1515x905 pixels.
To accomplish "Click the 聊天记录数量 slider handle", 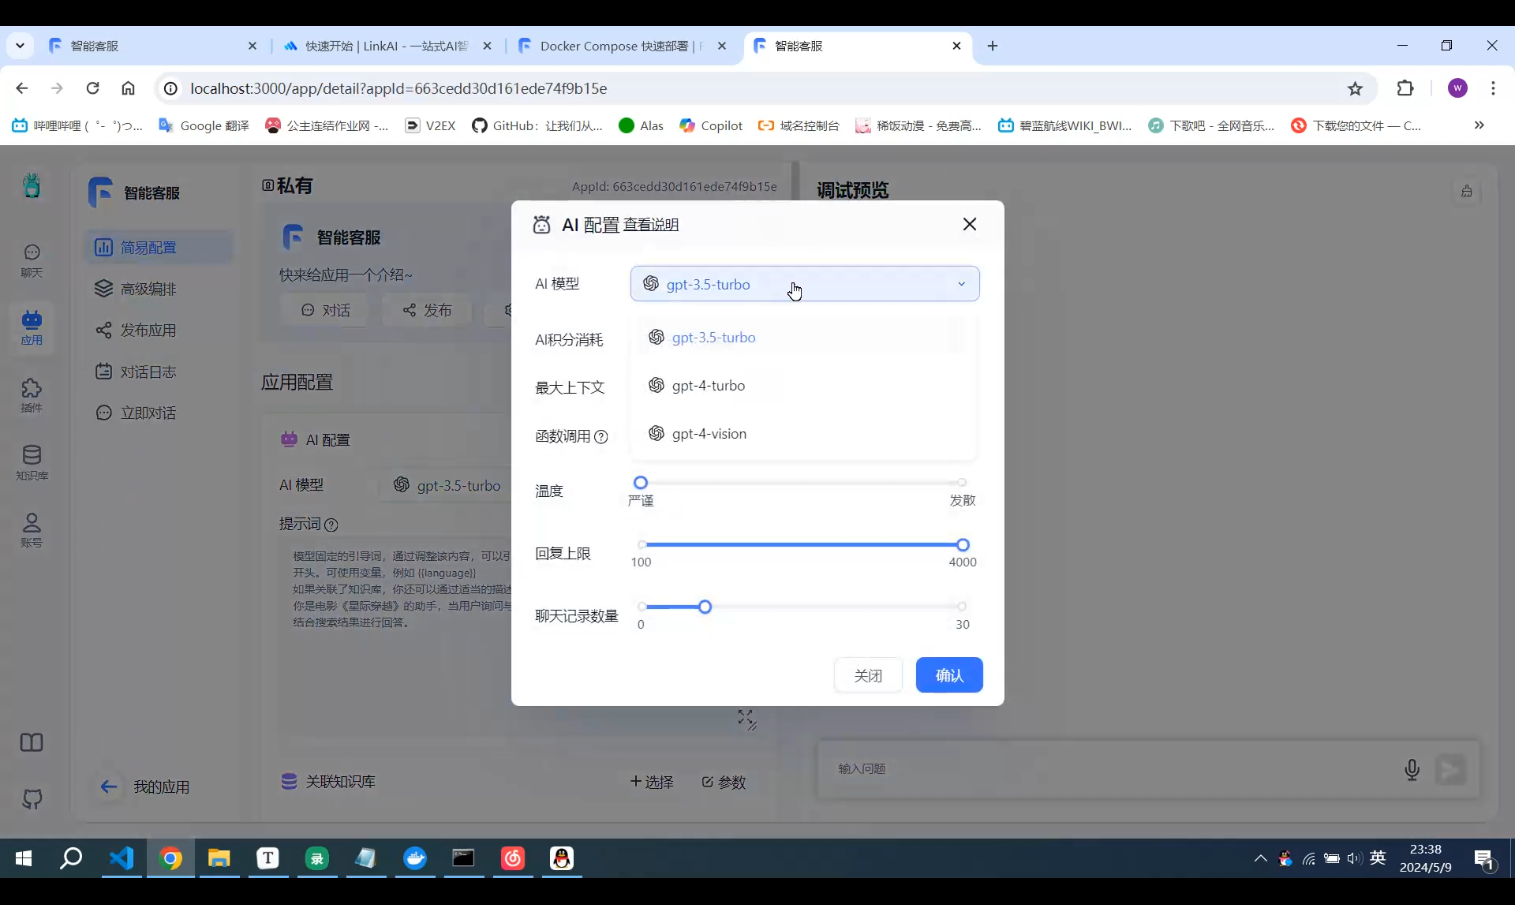I will click(705, 607).
